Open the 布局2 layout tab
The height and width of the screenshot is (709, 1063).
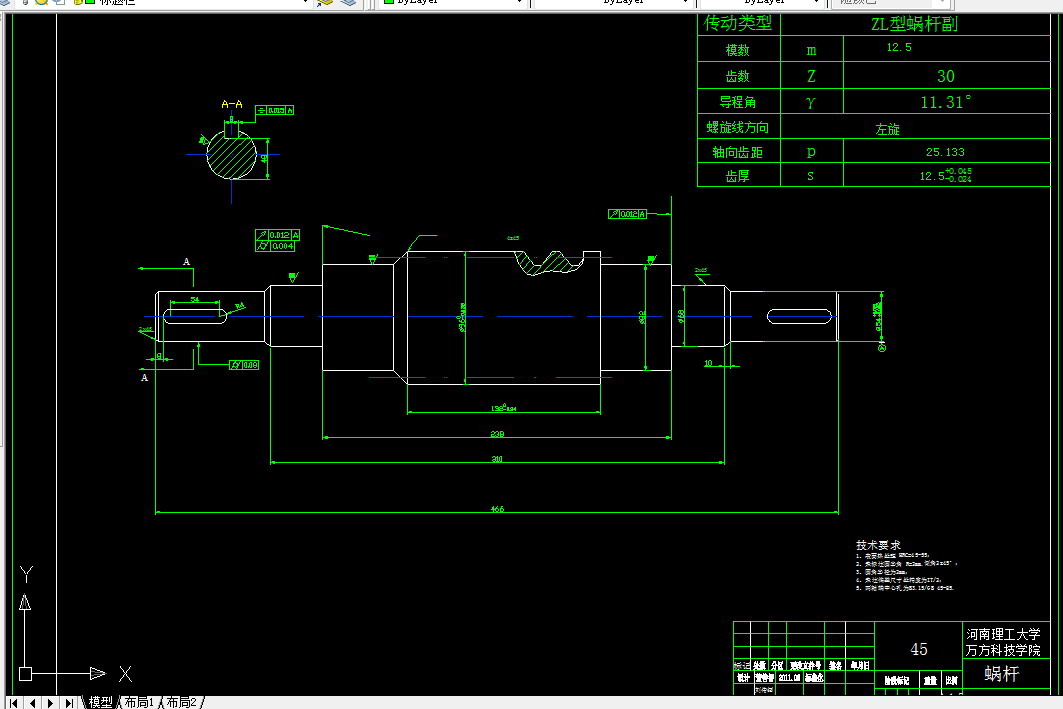182,702
